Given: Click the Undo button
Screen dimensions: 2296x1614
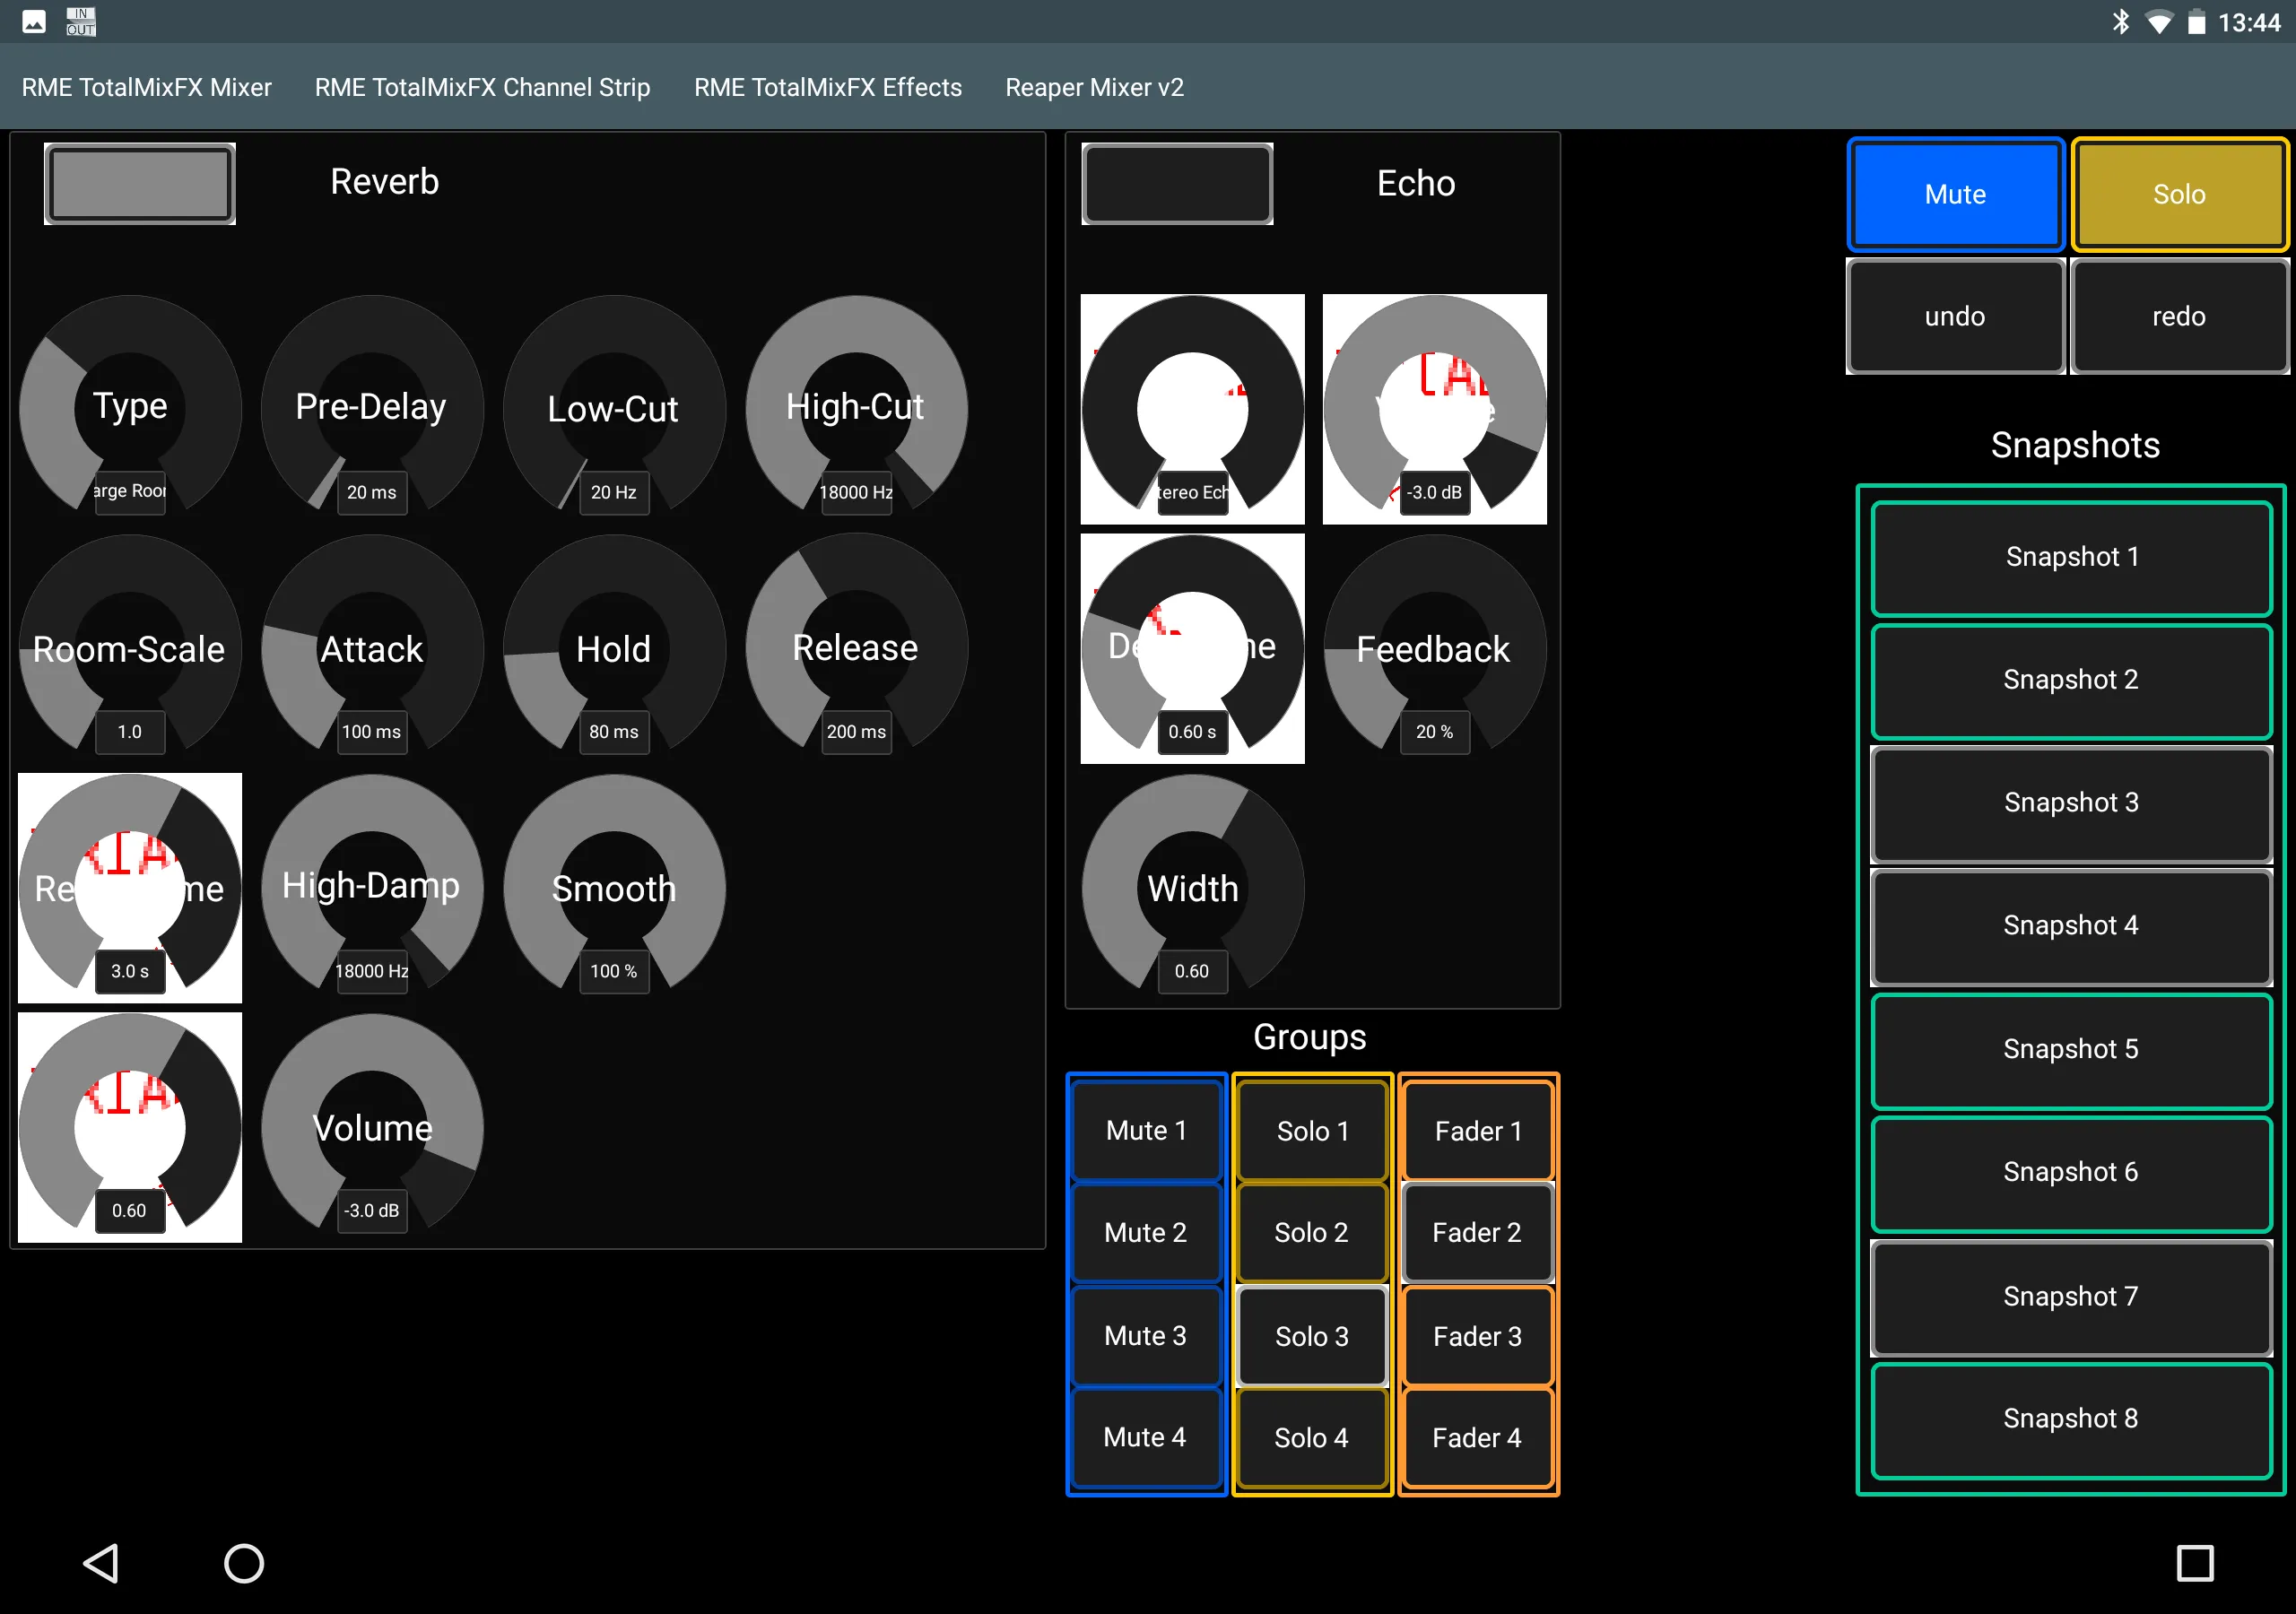Looking at the screenshot, I should 1953,317.
